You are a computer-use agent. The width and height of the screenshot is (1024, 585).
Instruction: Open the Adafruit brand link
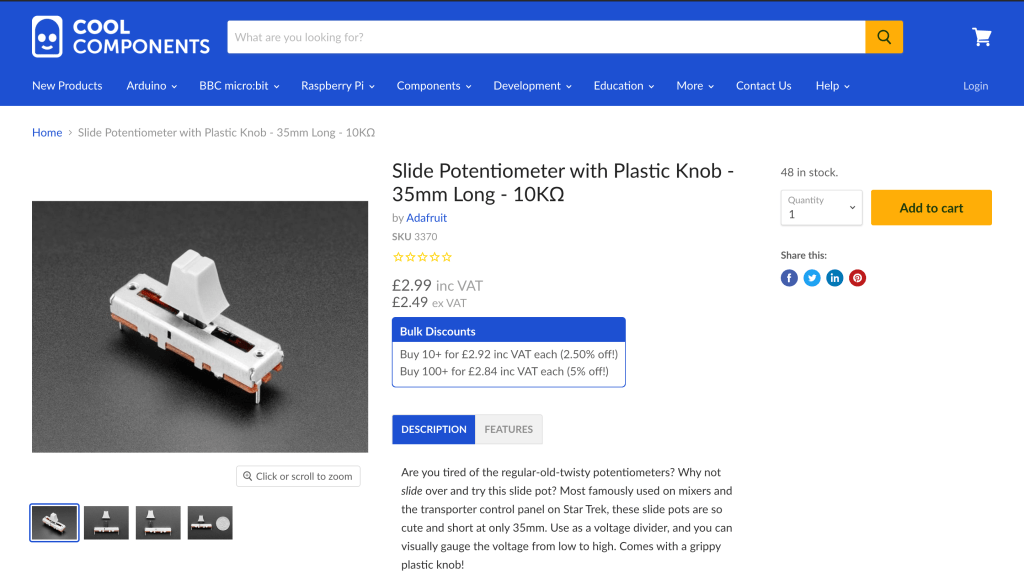pyautogui.click(x=426, y=218)
